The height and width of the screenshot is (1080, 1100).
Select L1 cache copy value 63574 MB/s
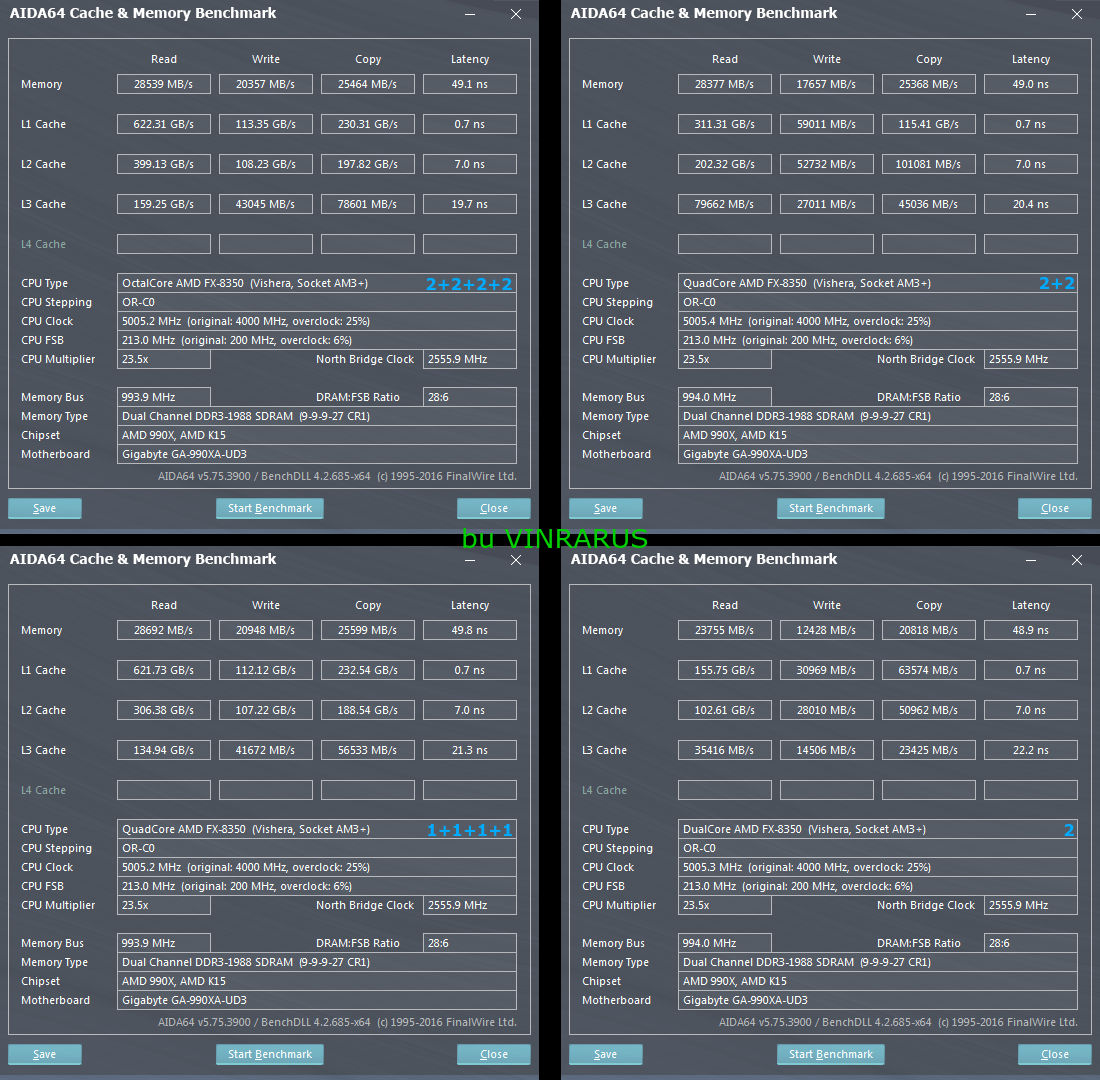929,670
